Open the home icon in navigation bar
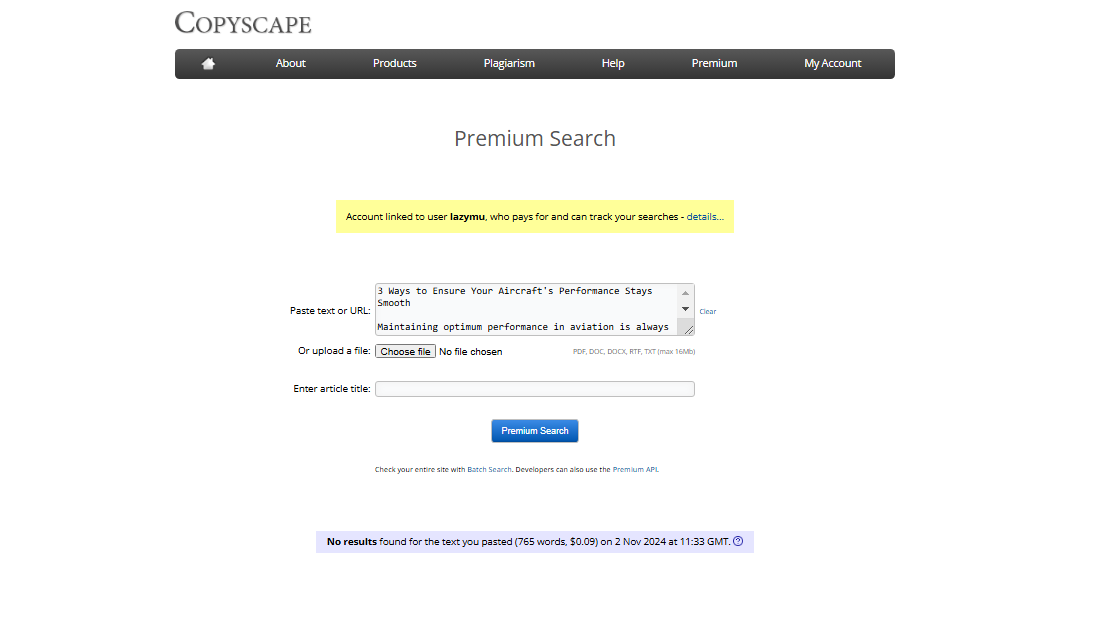Viewport: 1111px width, 630px height. point(208,64)
